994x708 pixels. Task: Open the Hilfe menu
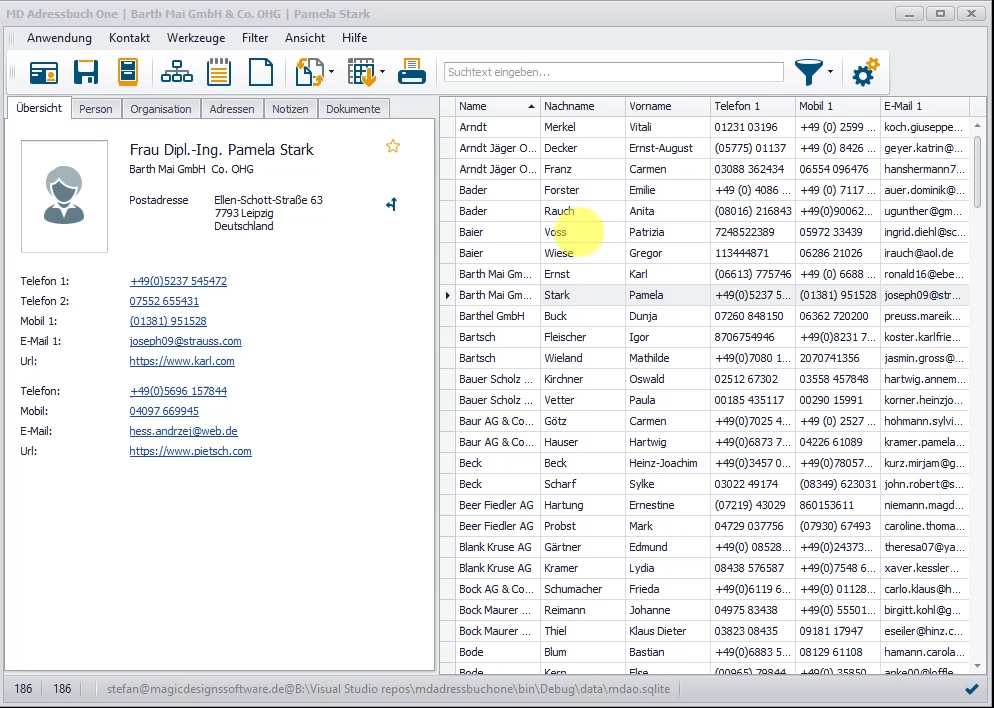(354, 38)
